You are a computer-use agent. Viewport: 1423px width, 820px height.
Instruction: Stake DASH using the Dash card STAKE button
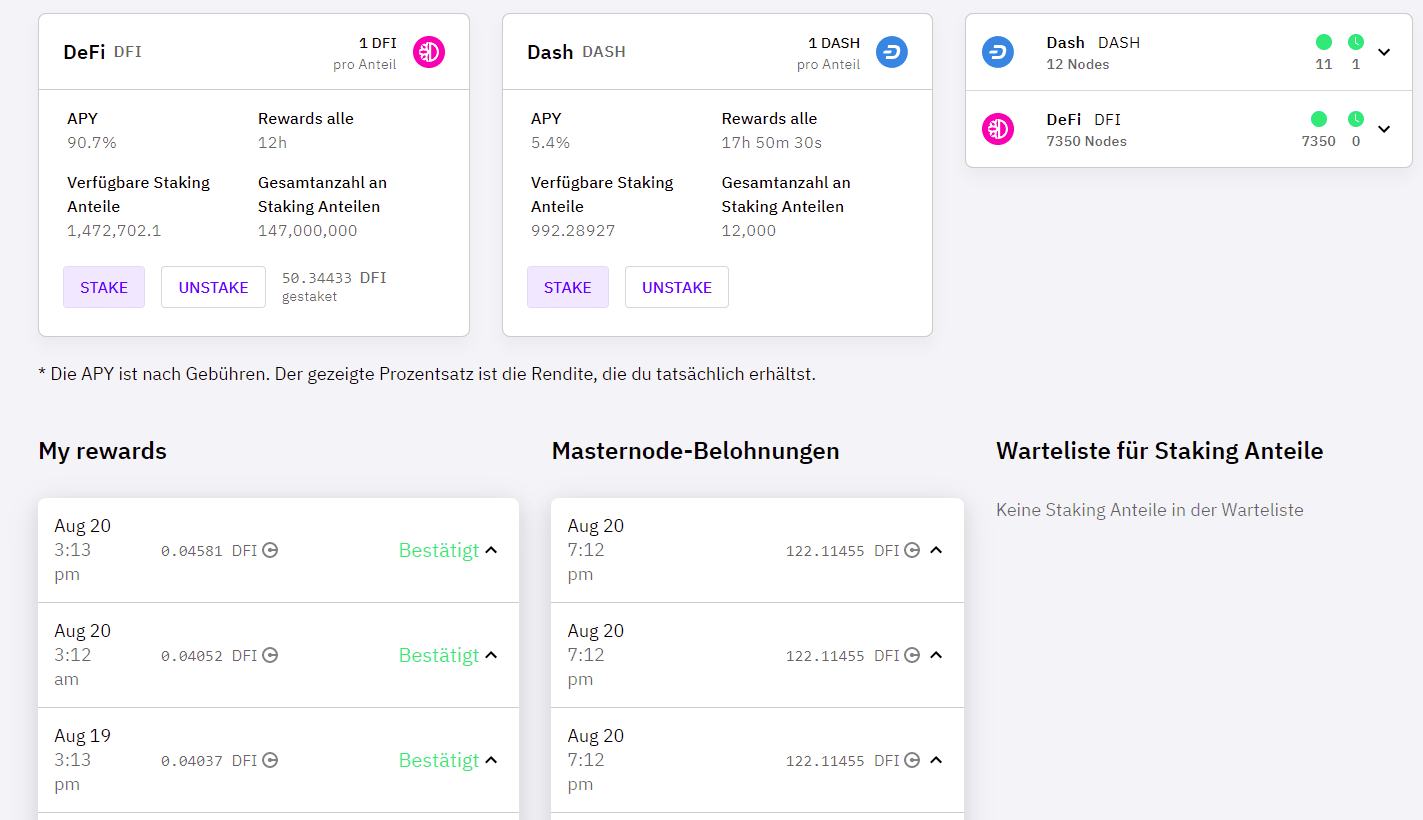[x=568, y=287]
